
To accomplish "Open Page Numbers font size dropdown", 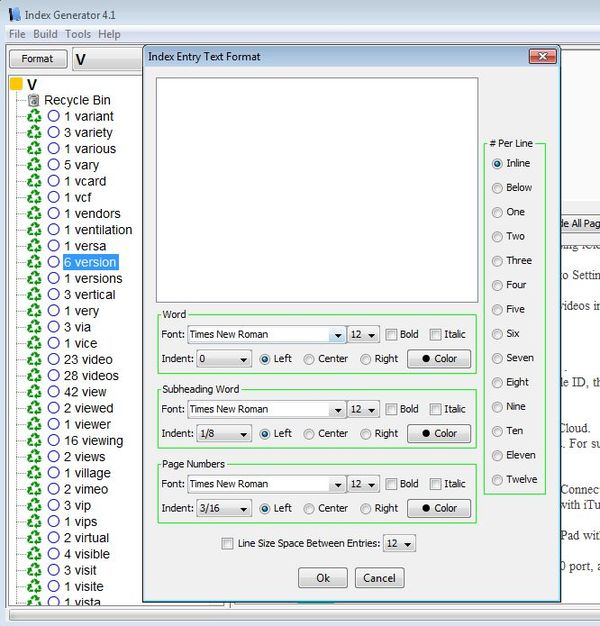I will tap(363, 484).
